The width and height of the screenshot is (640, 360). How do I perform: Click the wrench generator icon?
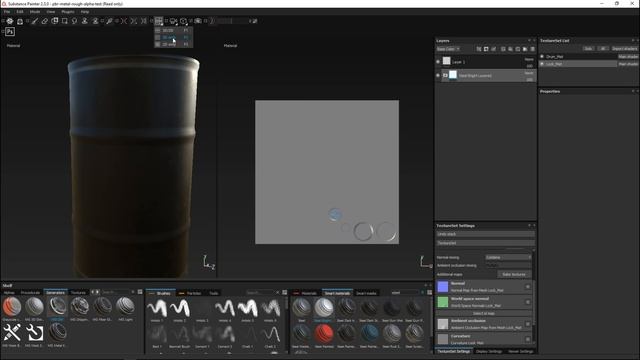tap(34, 333)
